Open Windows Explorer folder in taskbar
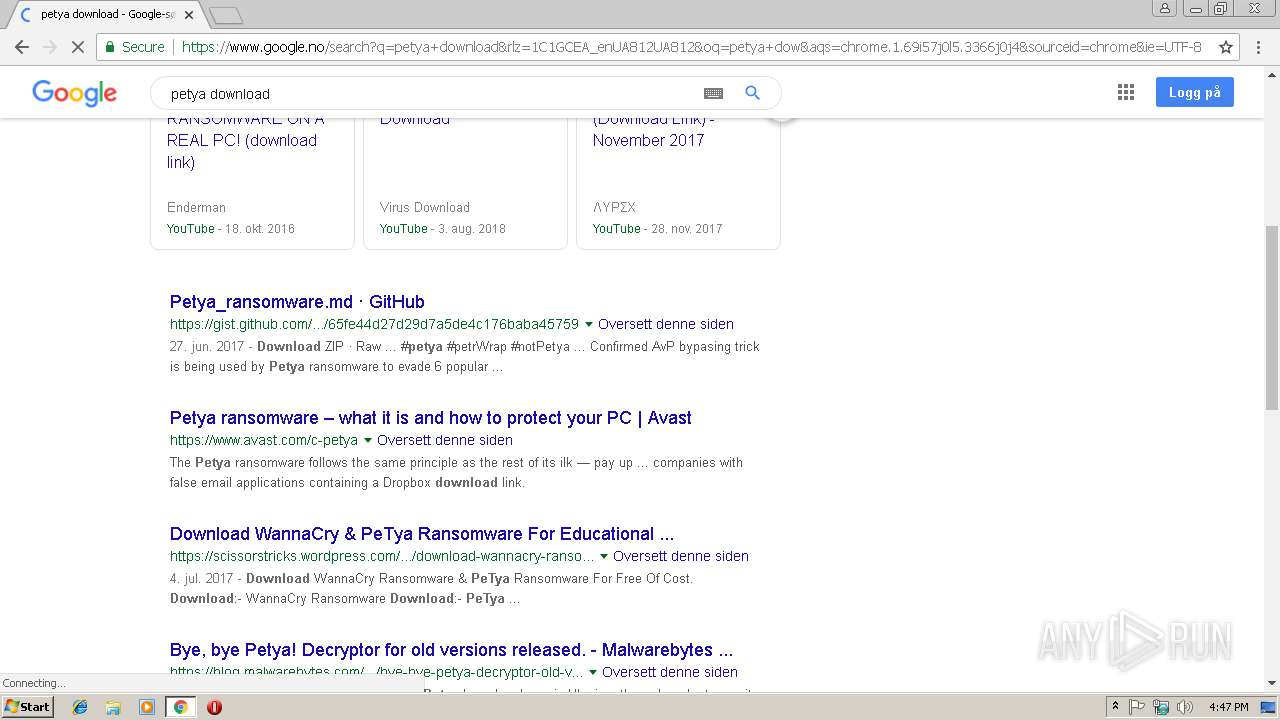This screenshot has height=720, width=1280. (x=113, y=707)
